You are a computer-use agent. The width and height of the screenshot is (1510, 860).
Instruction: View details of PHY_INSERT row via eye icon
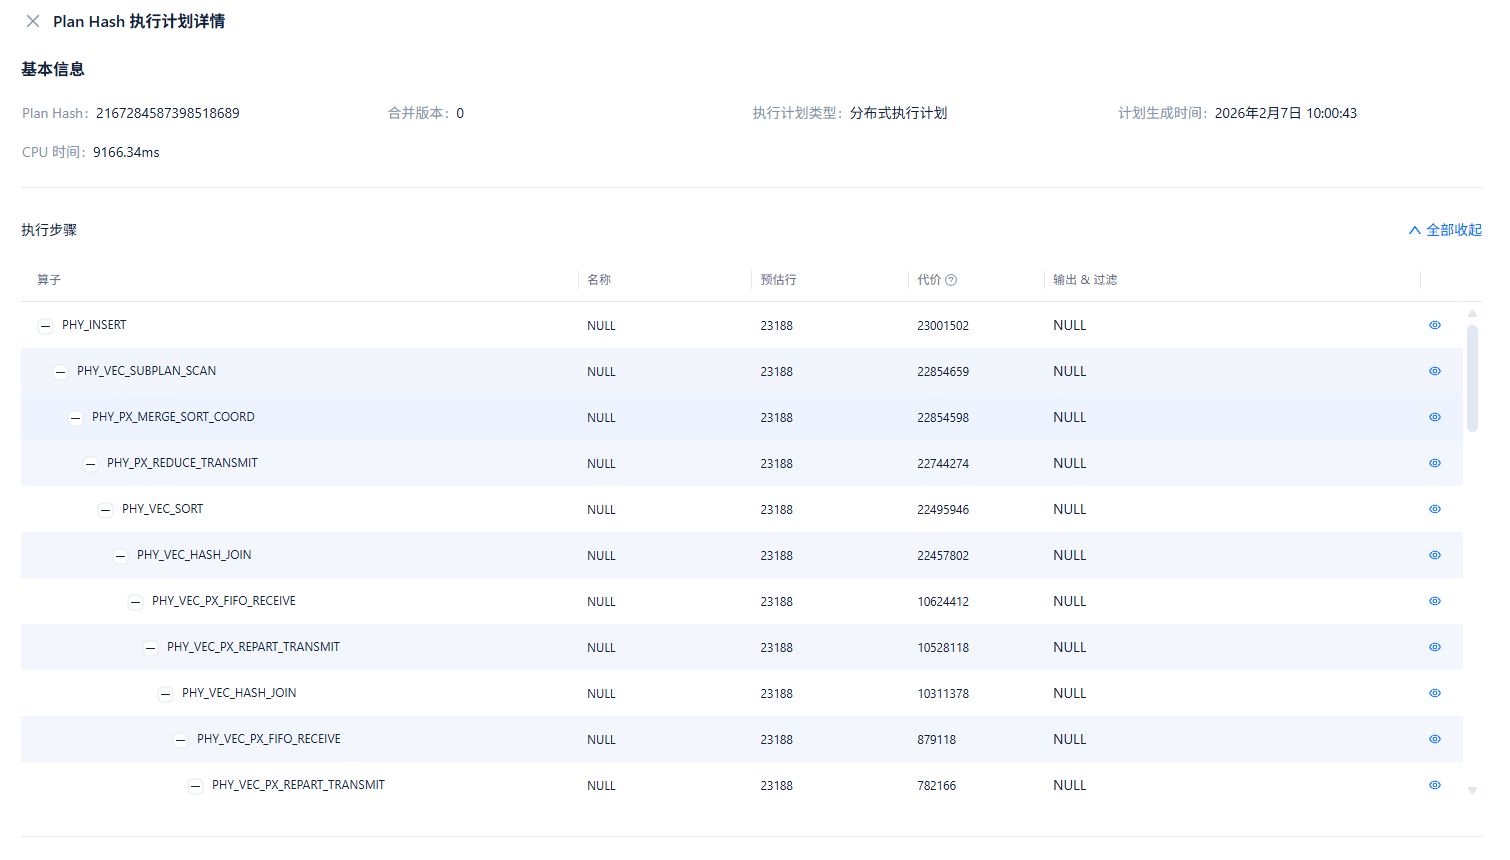1434,325
